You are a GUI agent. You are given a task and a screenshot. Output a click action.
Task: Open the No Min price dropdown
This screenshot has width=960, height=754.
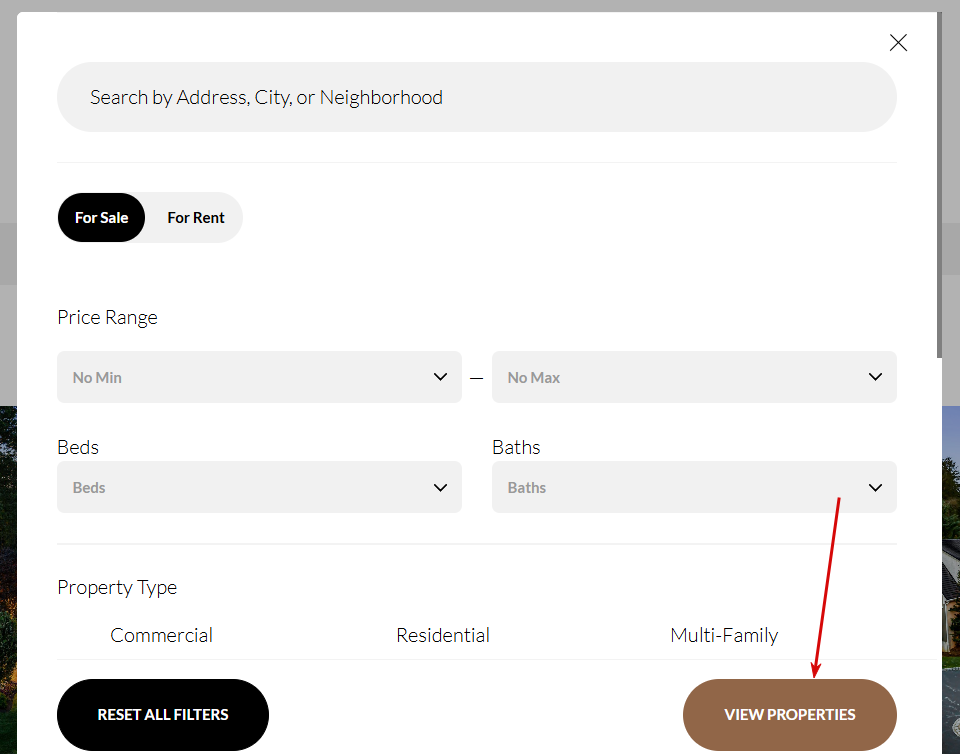click(x=250, y=377)
